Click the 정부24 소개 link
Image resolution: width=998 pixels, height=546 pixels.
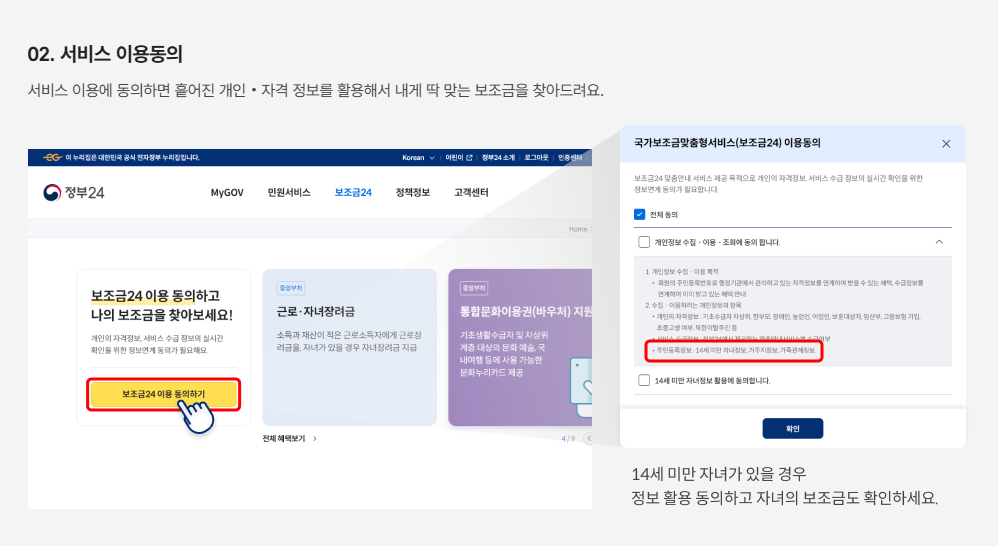(498, 158)
